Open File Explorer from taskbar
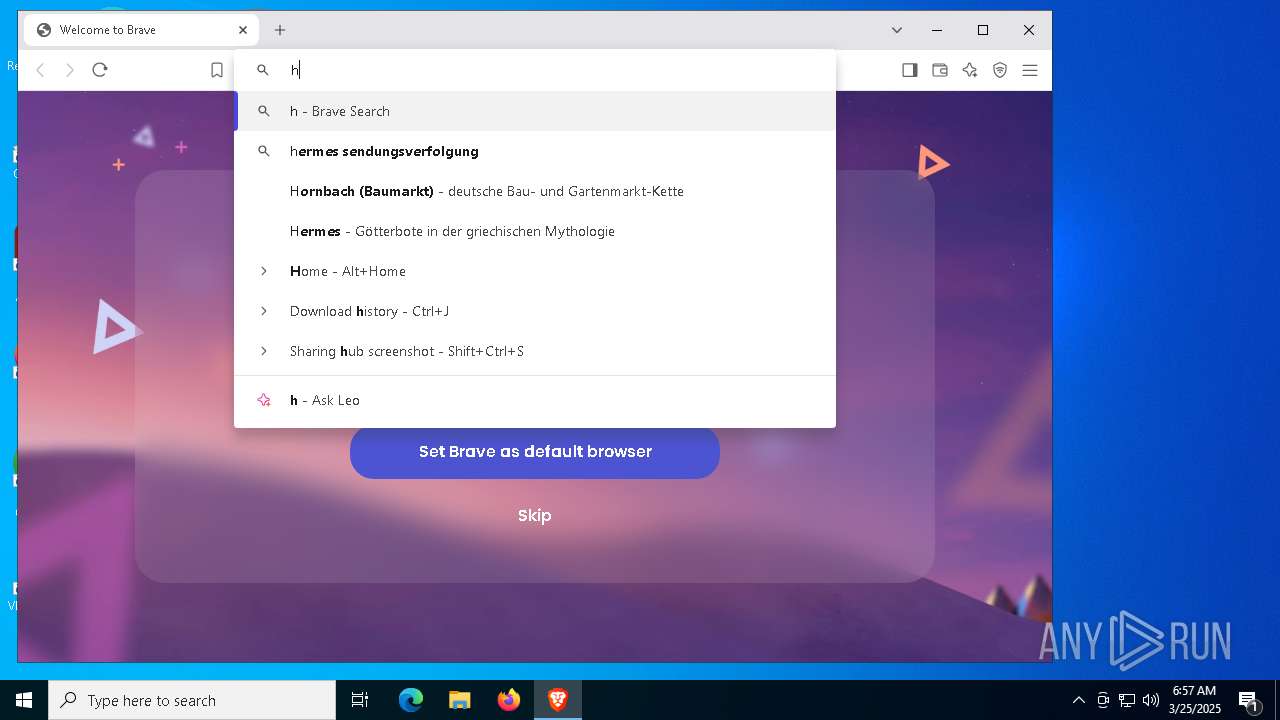1280x720 pixels. 460,700
